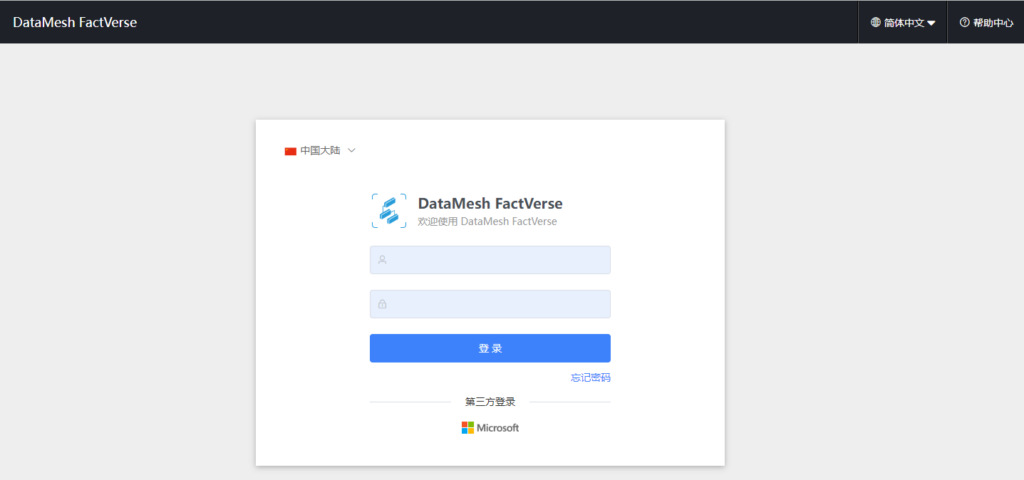Image resolution: width=1024 pixels, height=480 pixels.
Task: Expand the 简体中文 language menu
Action: coord(903,22)
